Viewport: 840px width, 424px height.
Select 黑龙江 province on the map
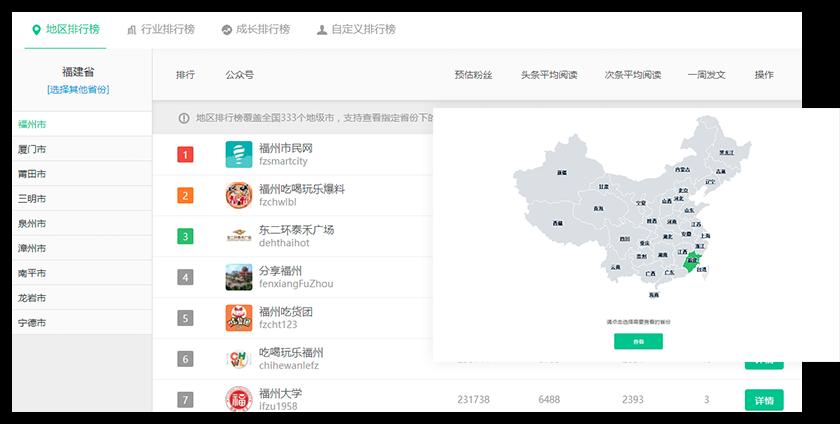pos(727,152)
